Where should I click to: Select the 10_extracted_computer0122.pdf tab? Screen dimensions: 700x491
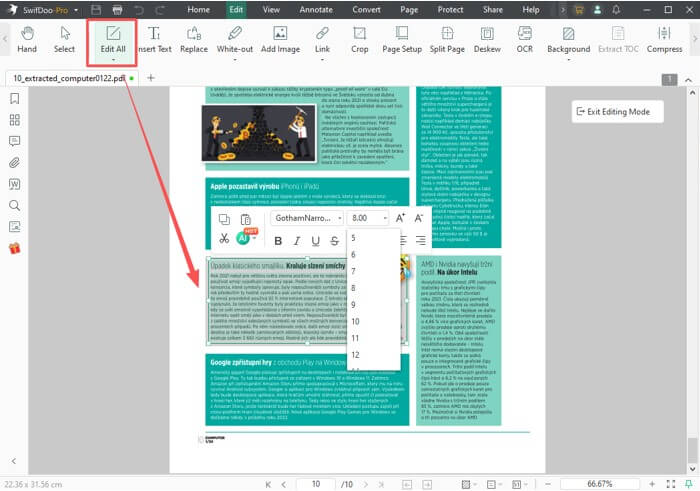pos(71,78)
